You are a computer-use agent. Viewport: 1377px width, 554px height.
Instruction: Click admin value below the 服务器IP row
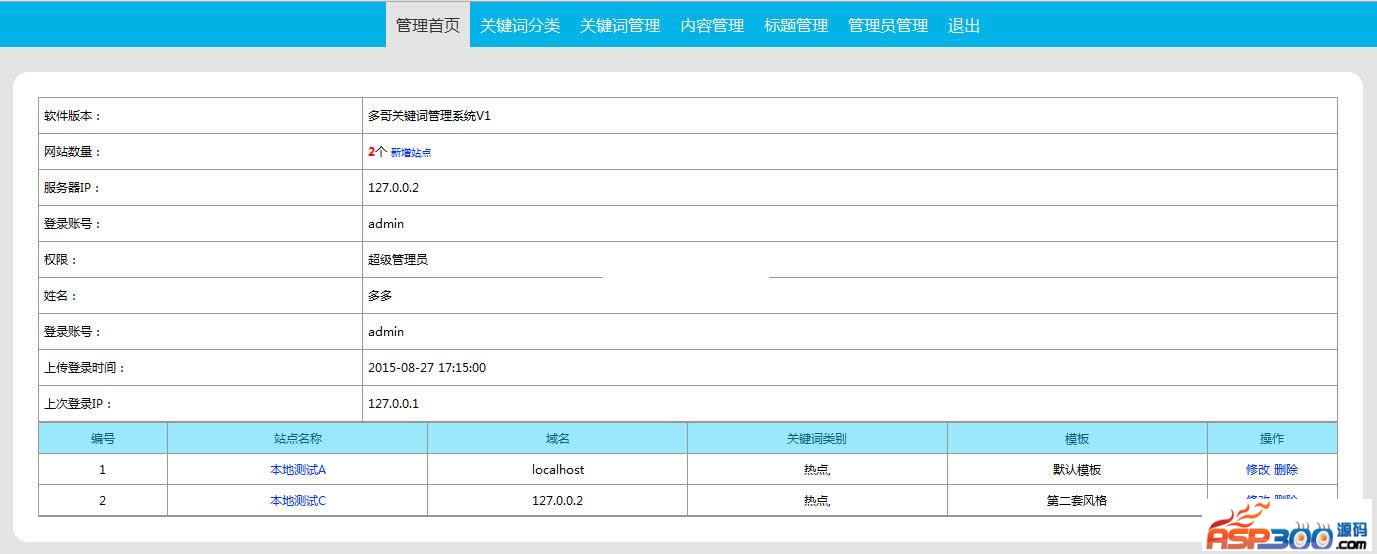(386, 224)
